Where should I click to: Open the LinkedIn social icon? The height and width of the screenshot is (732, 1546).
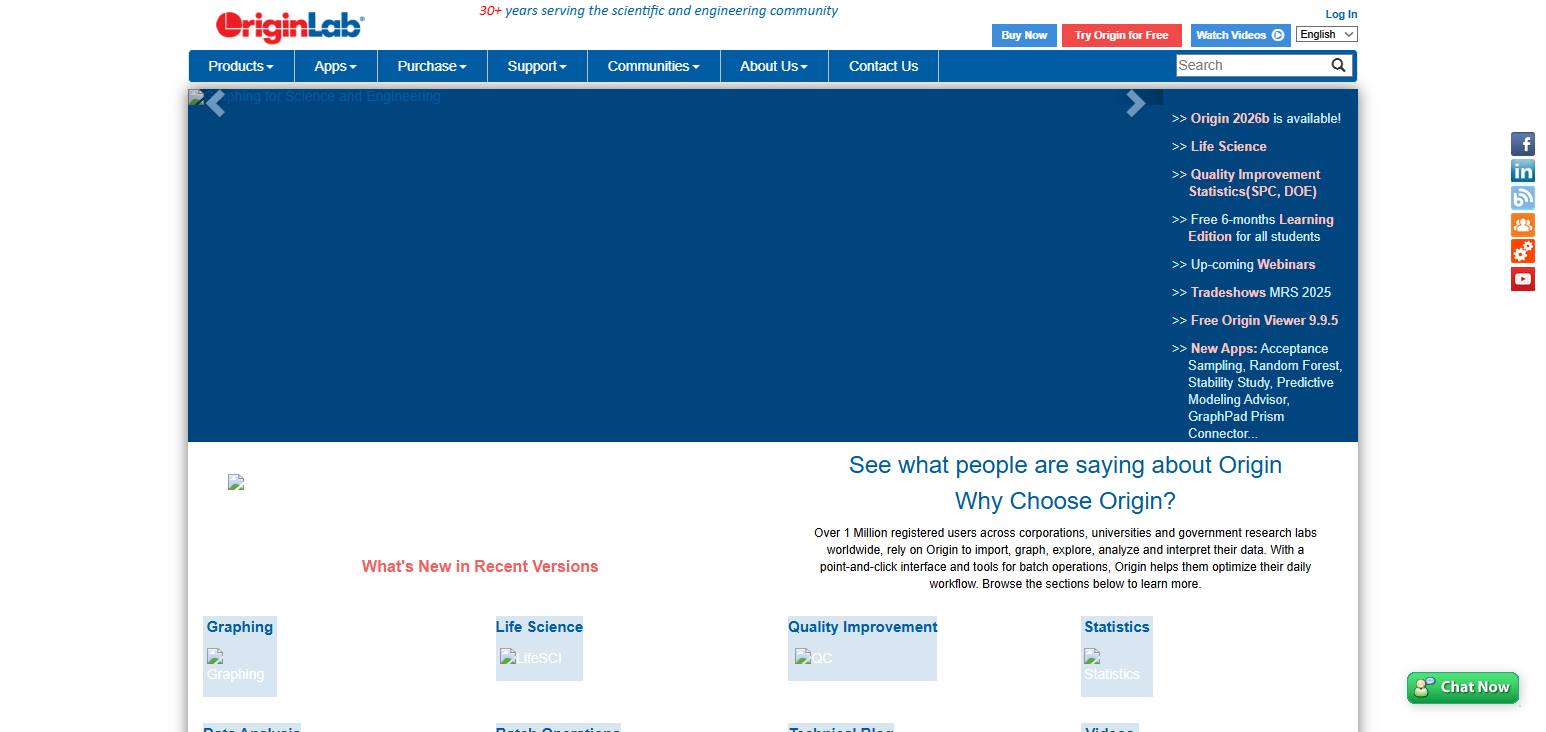click(1522, 171)
